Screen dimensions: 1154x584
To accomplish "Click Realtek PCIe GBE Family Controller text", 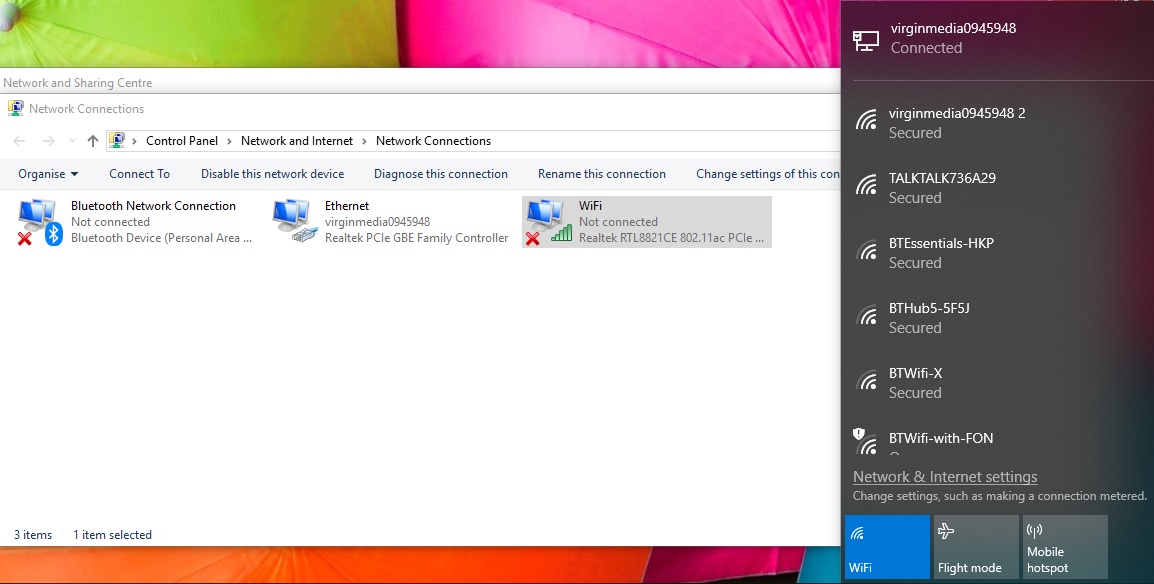I will [x=417, y=238].
